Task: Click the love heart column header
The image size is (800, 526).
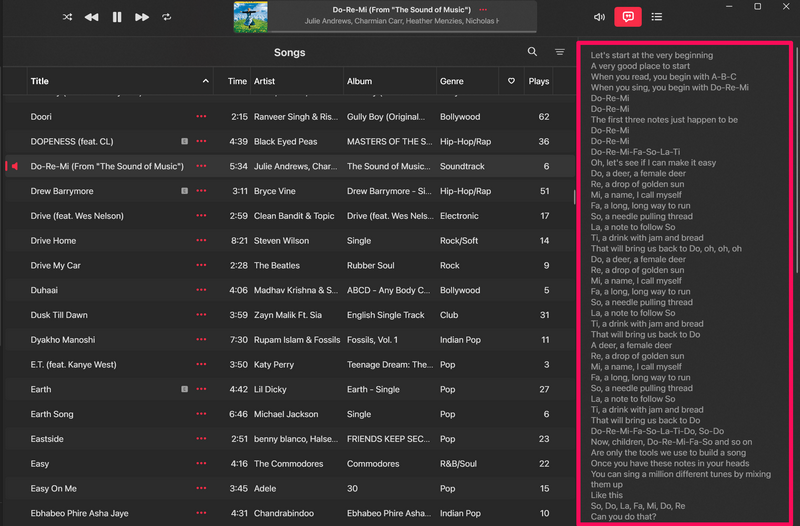Action: pos(511,81)
